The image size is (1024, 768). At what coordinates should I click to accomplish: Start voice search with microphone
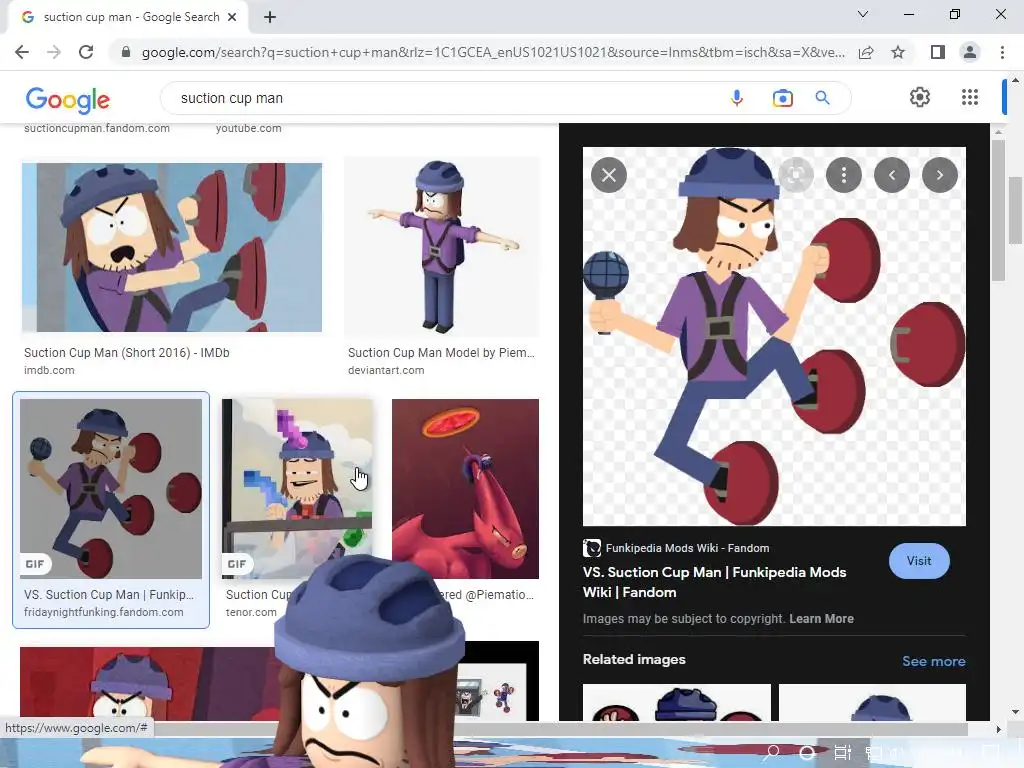click(x=737, y=98)
